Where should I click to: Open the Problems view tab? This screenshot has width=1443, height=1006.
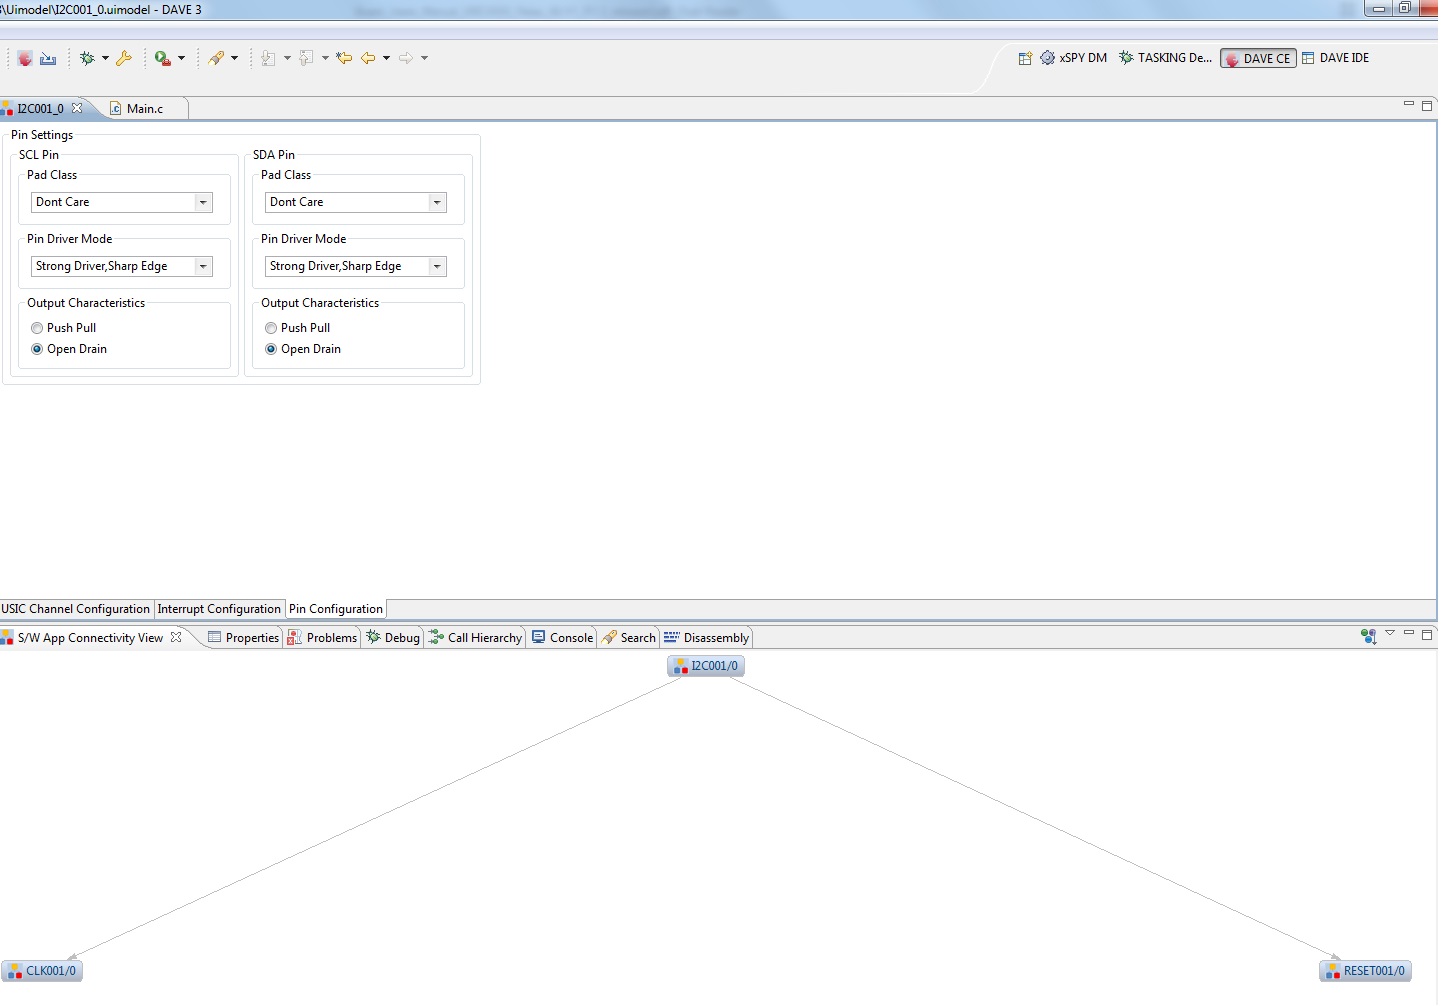pos(322,638)
